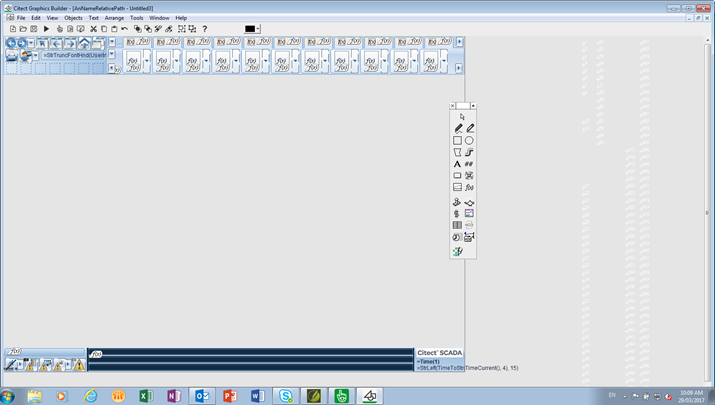The height and width of the screenshot is (405, 715).
Task: Select the Cicode Object f(x) tool
Action: pos(469,188)
